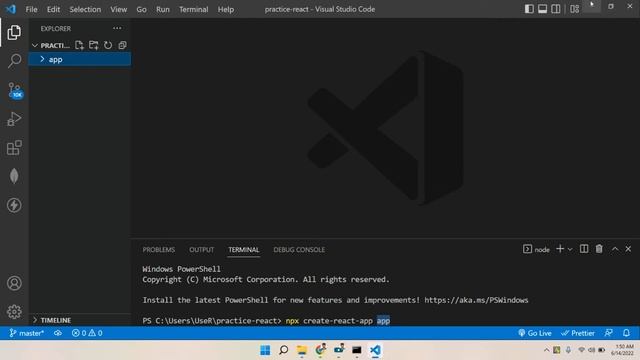Viewport: 640px width, 360px height.
Task: Open the Go menu
Action: click(141, 9)
